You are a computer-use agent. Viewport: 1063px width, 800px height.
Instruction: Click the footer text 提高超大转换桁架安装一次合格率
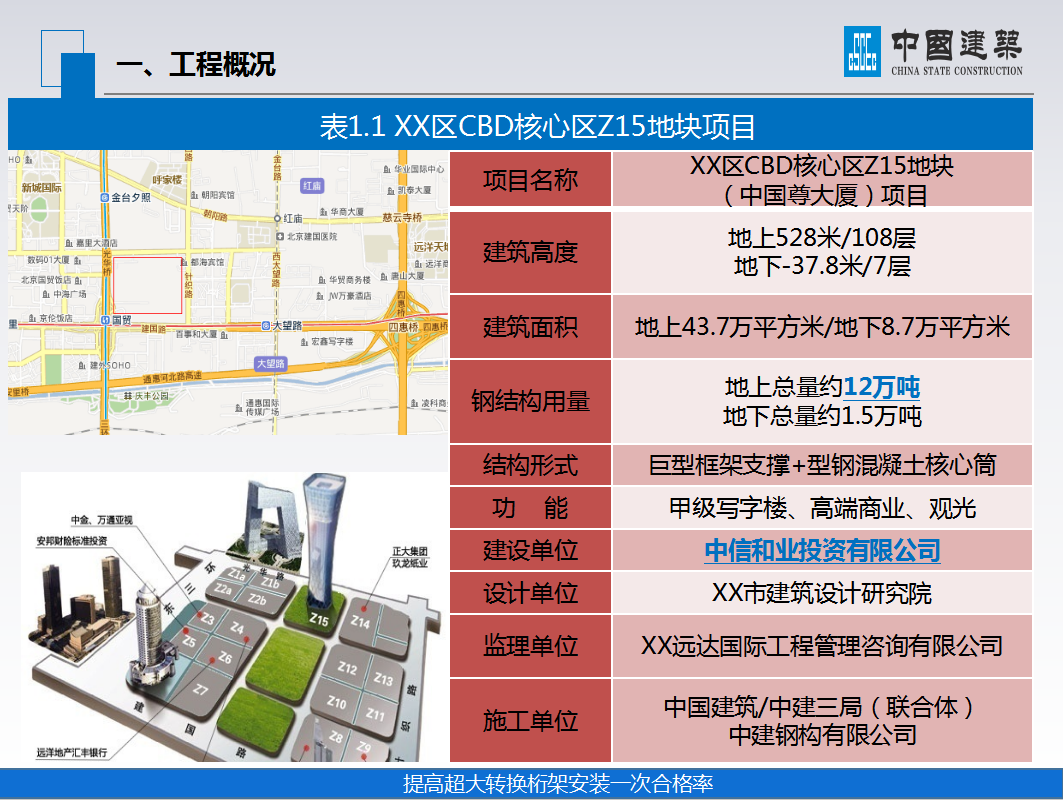click(558, 784)
